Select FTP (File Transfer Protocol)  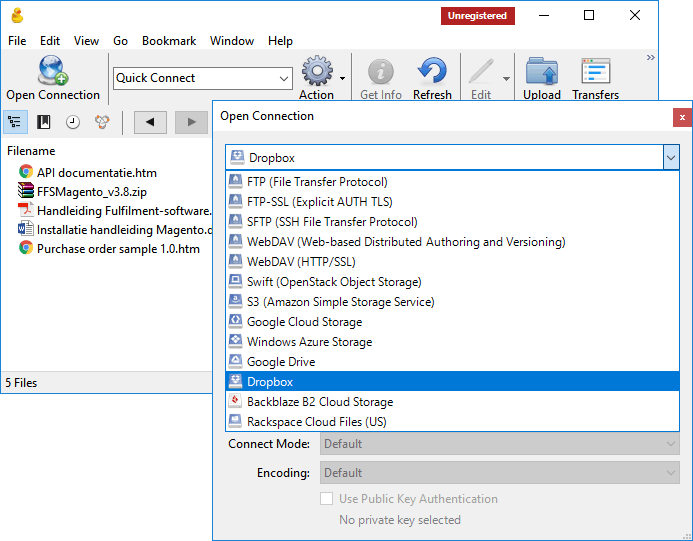pos(453,182)
